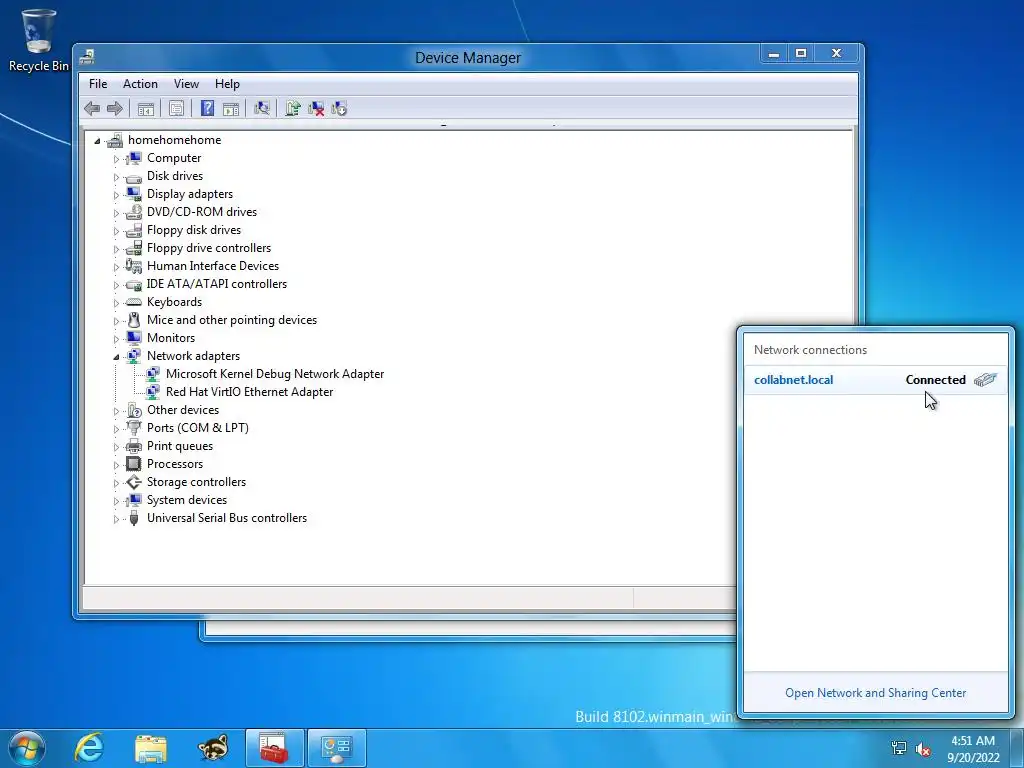Select Microsoft Kernel Debug Network Adapter
Screen dimensions: 1024x768
coord(275,374)
